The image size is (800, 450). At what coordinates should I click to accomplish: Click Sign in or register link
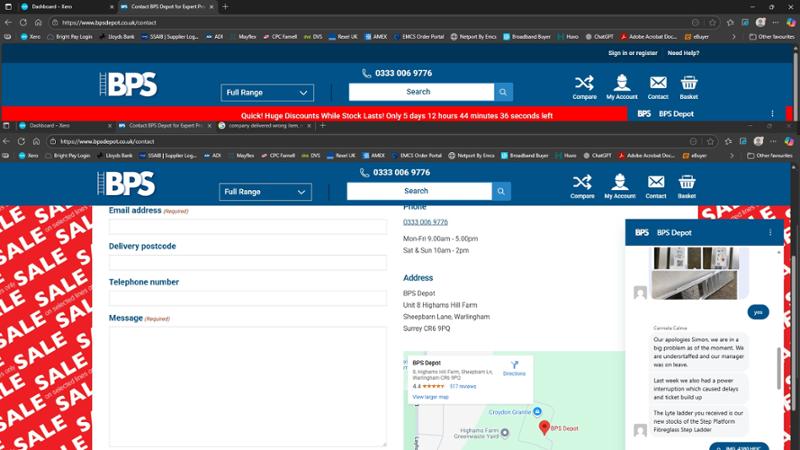pos(633,53)
